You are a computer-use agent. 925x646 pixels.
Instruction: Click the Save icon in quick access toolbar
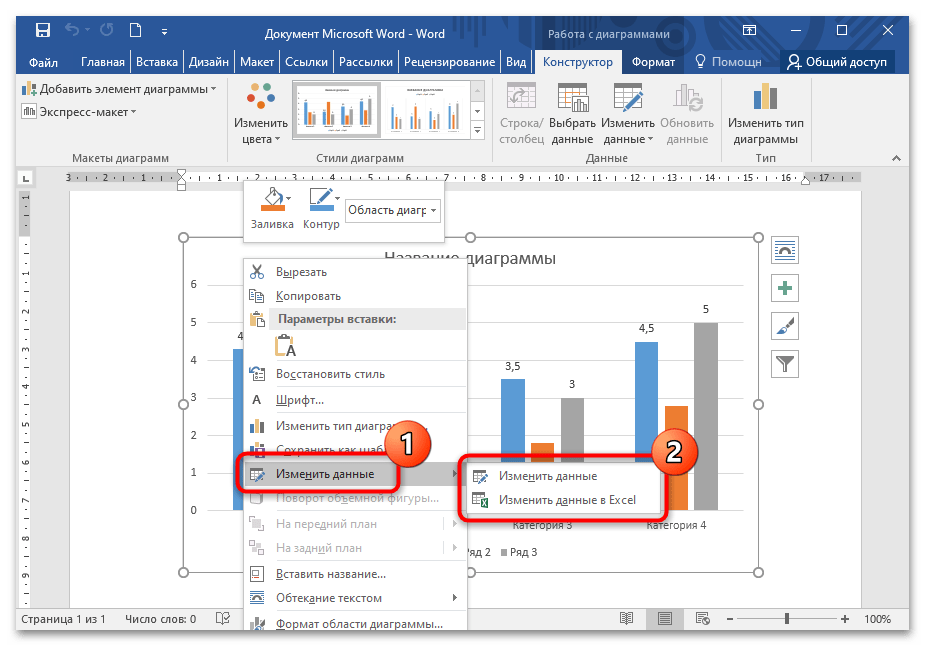[x=42, y=30]
